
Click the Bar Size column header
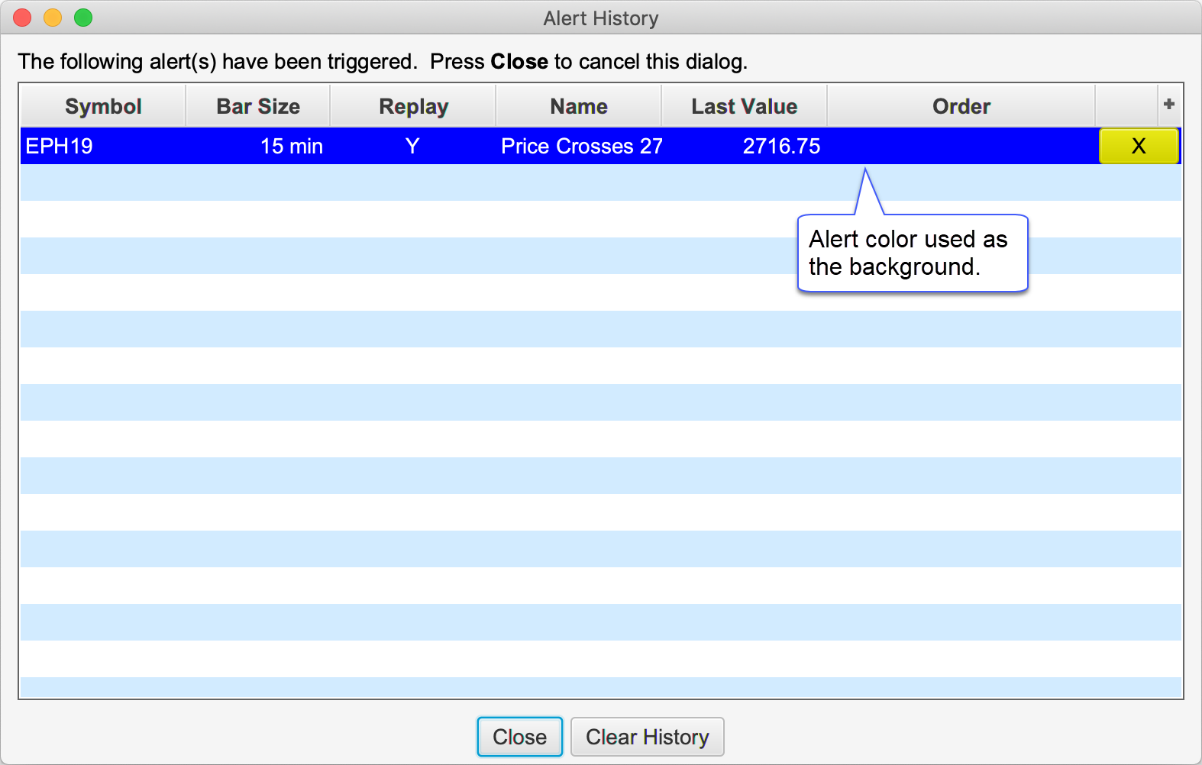point(258,106)
